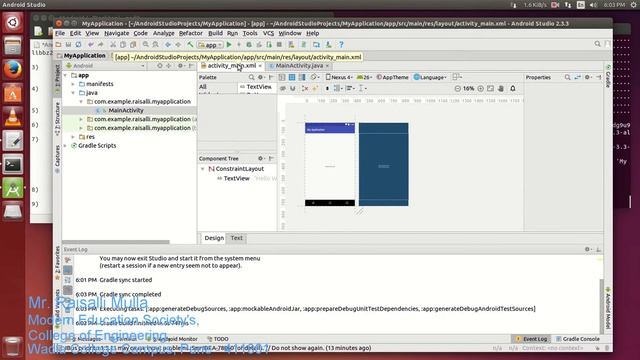Click the Stop square icon in the toolbar

pos(279,44)
